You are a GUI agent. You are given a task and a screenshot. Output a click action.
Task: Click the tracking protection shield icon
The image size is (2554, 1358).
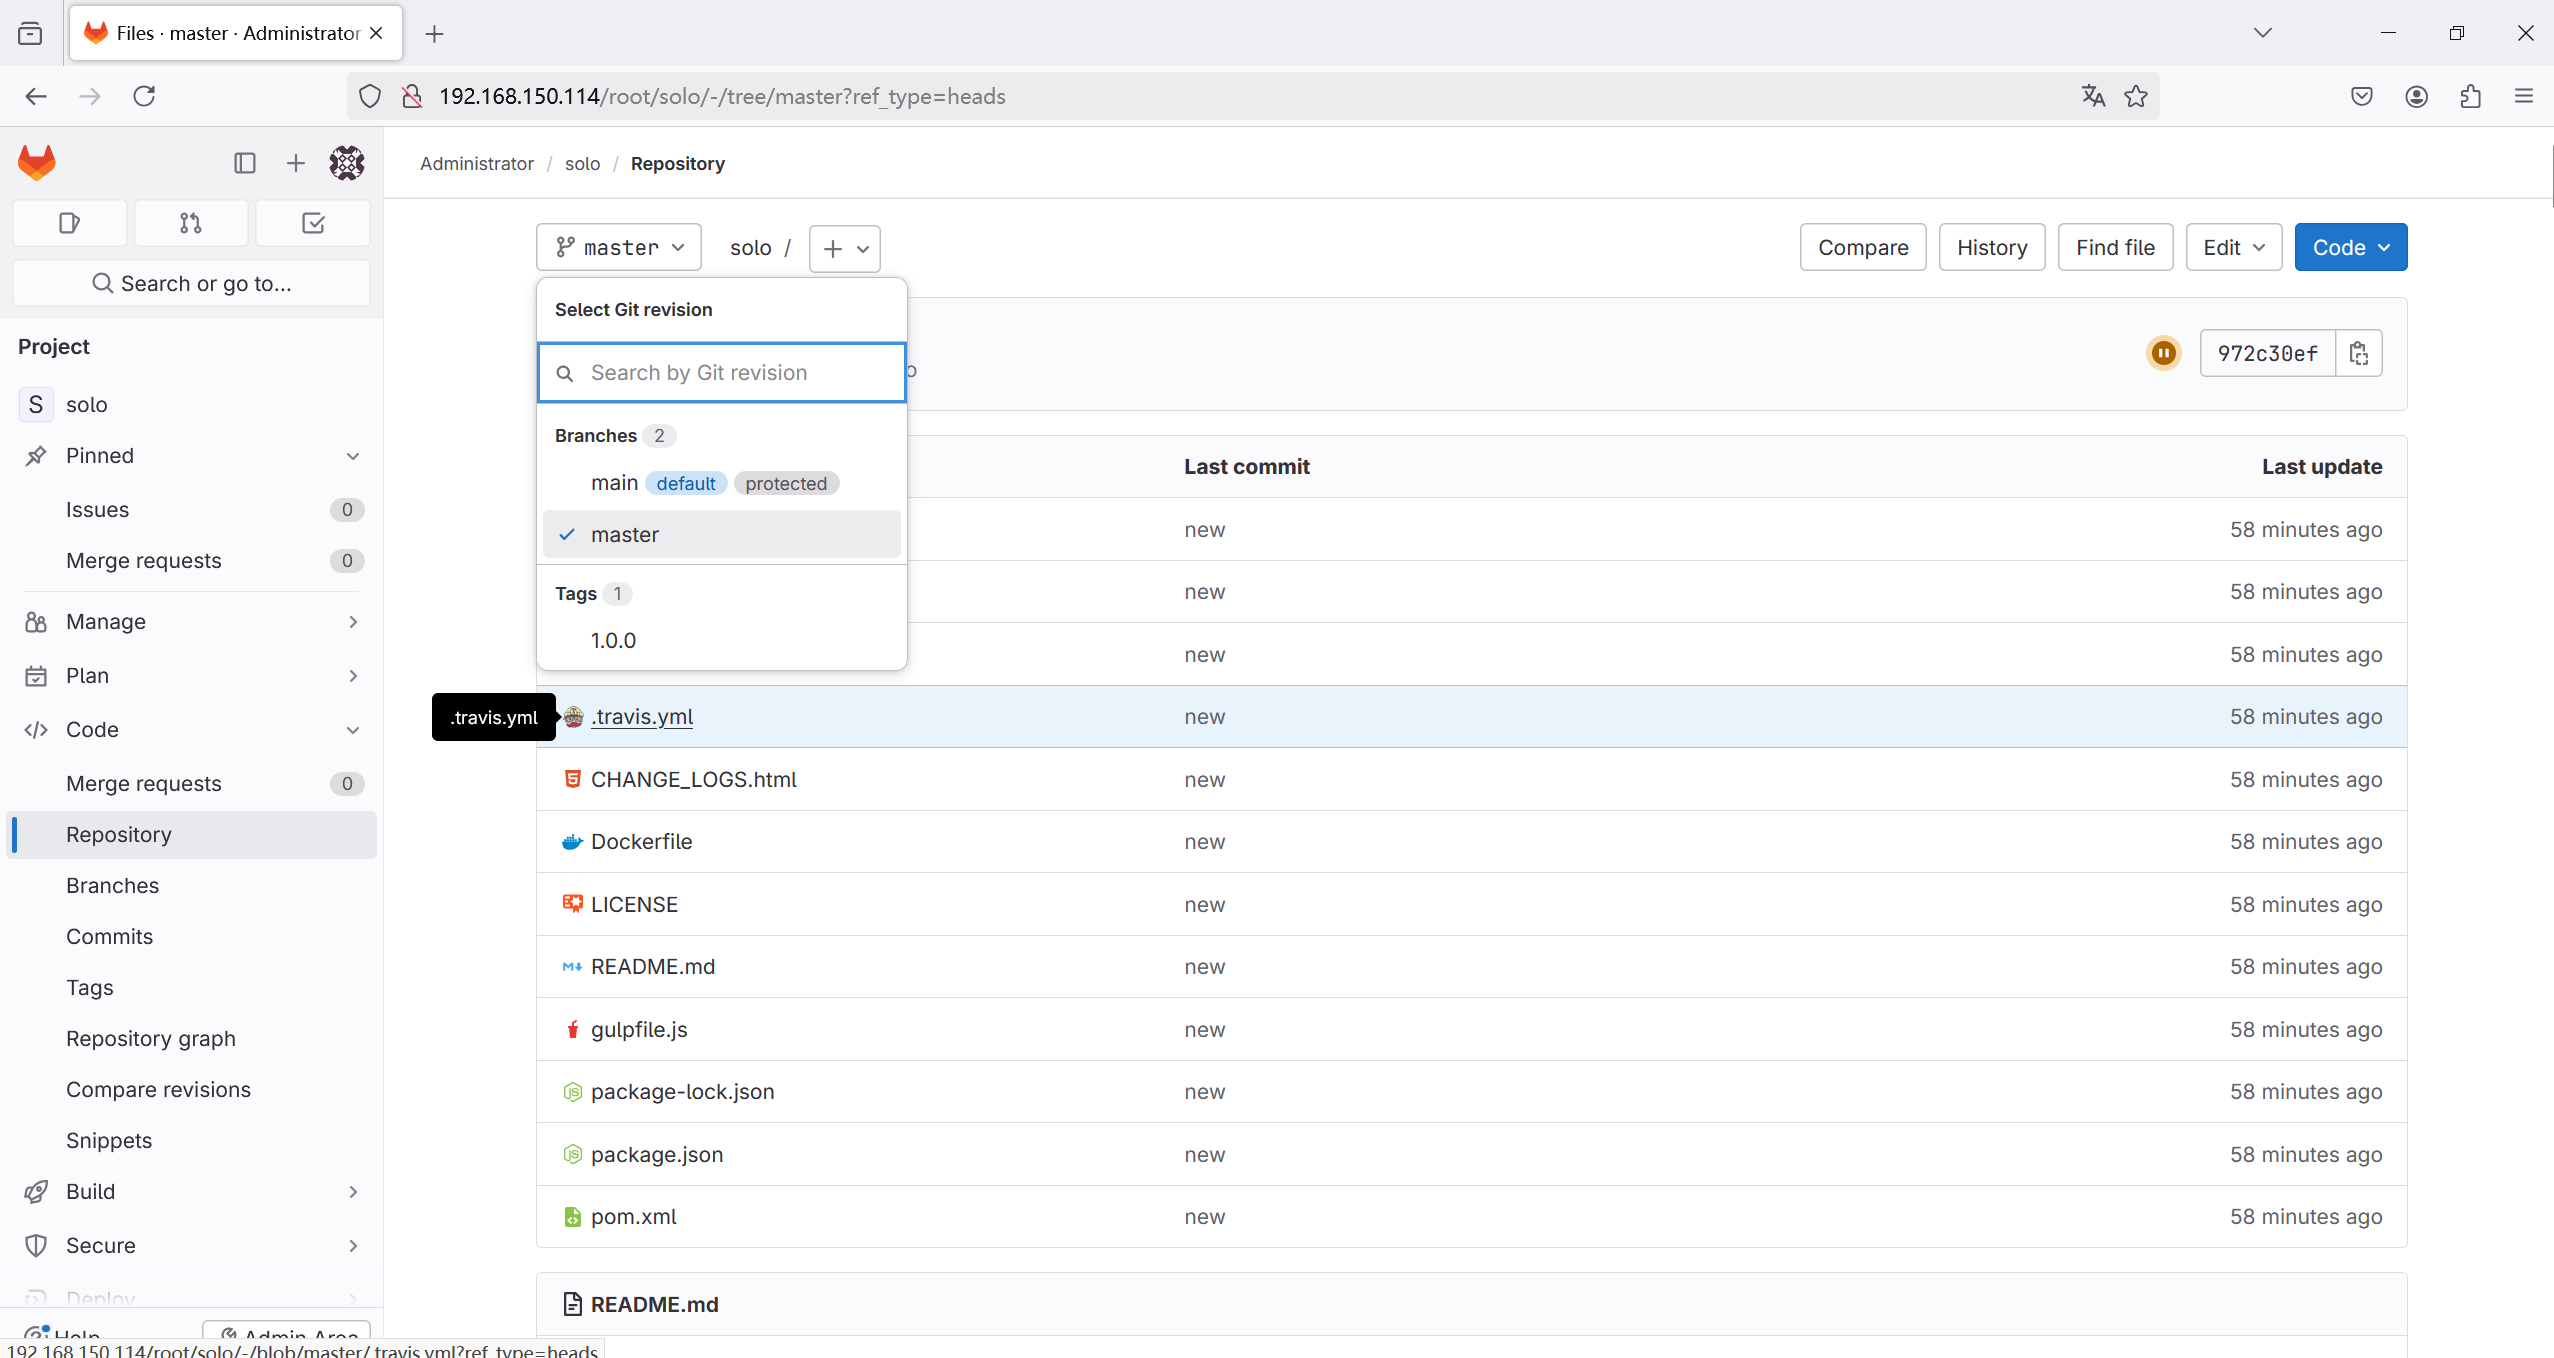(370, 96)
